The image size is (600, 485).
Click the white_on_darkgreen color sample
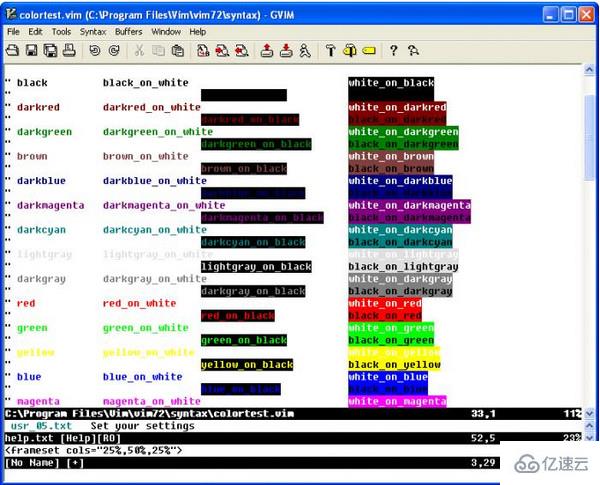click(x=403, y=132)
